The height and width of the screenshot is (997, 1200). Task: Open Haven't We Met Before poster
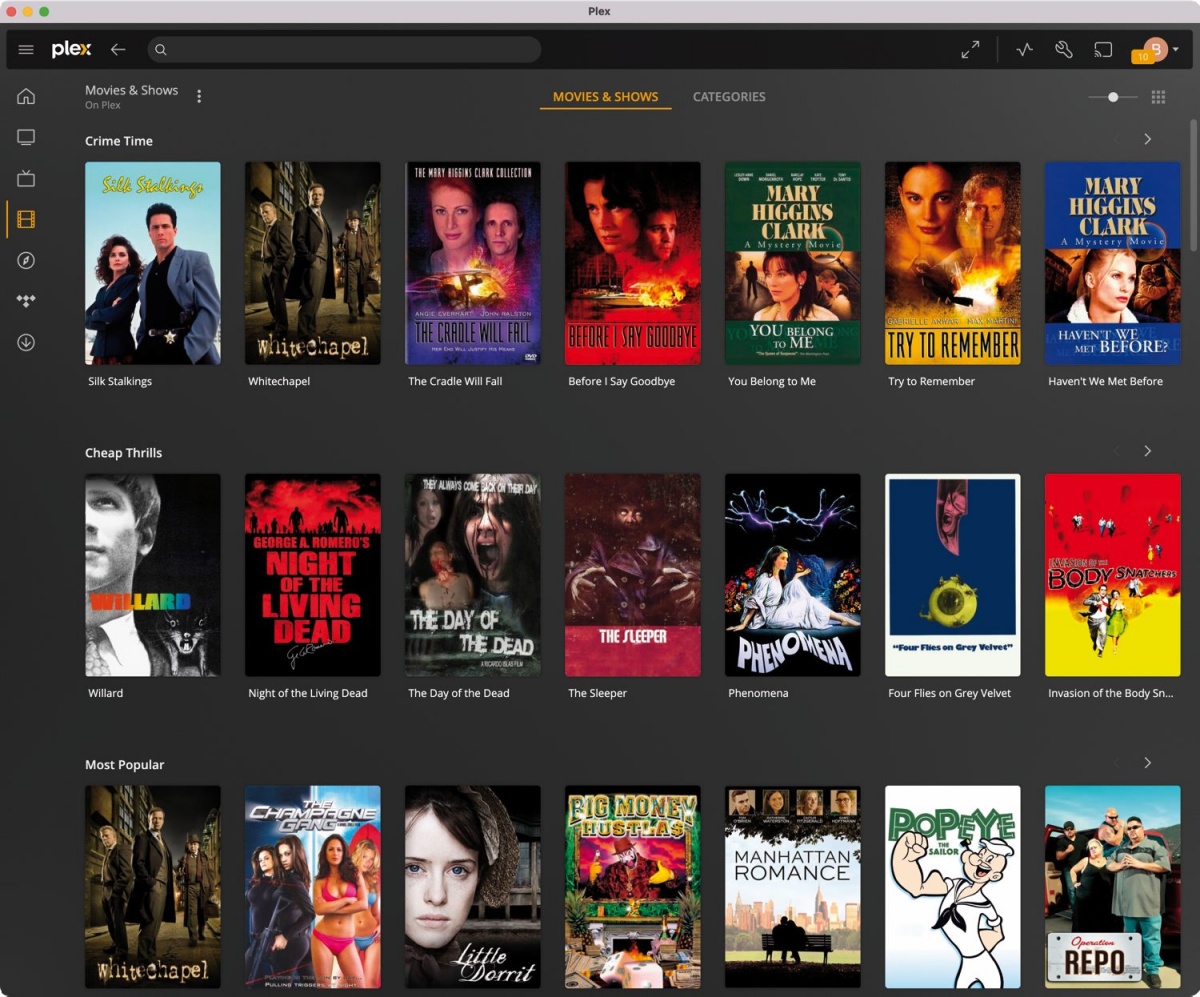click(1113, 263)
